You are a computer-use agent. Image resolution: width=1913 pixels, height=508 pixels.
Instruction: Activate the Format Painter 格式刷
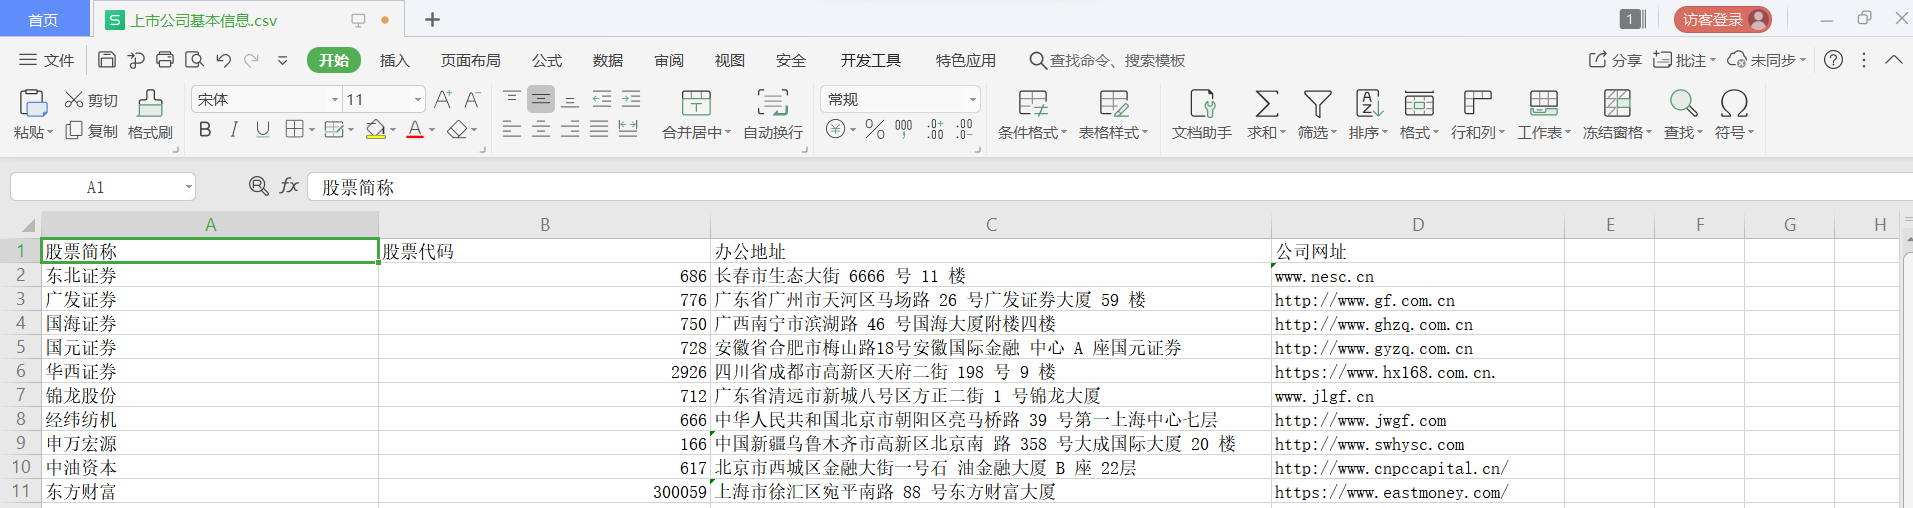(x=150, y=114)
